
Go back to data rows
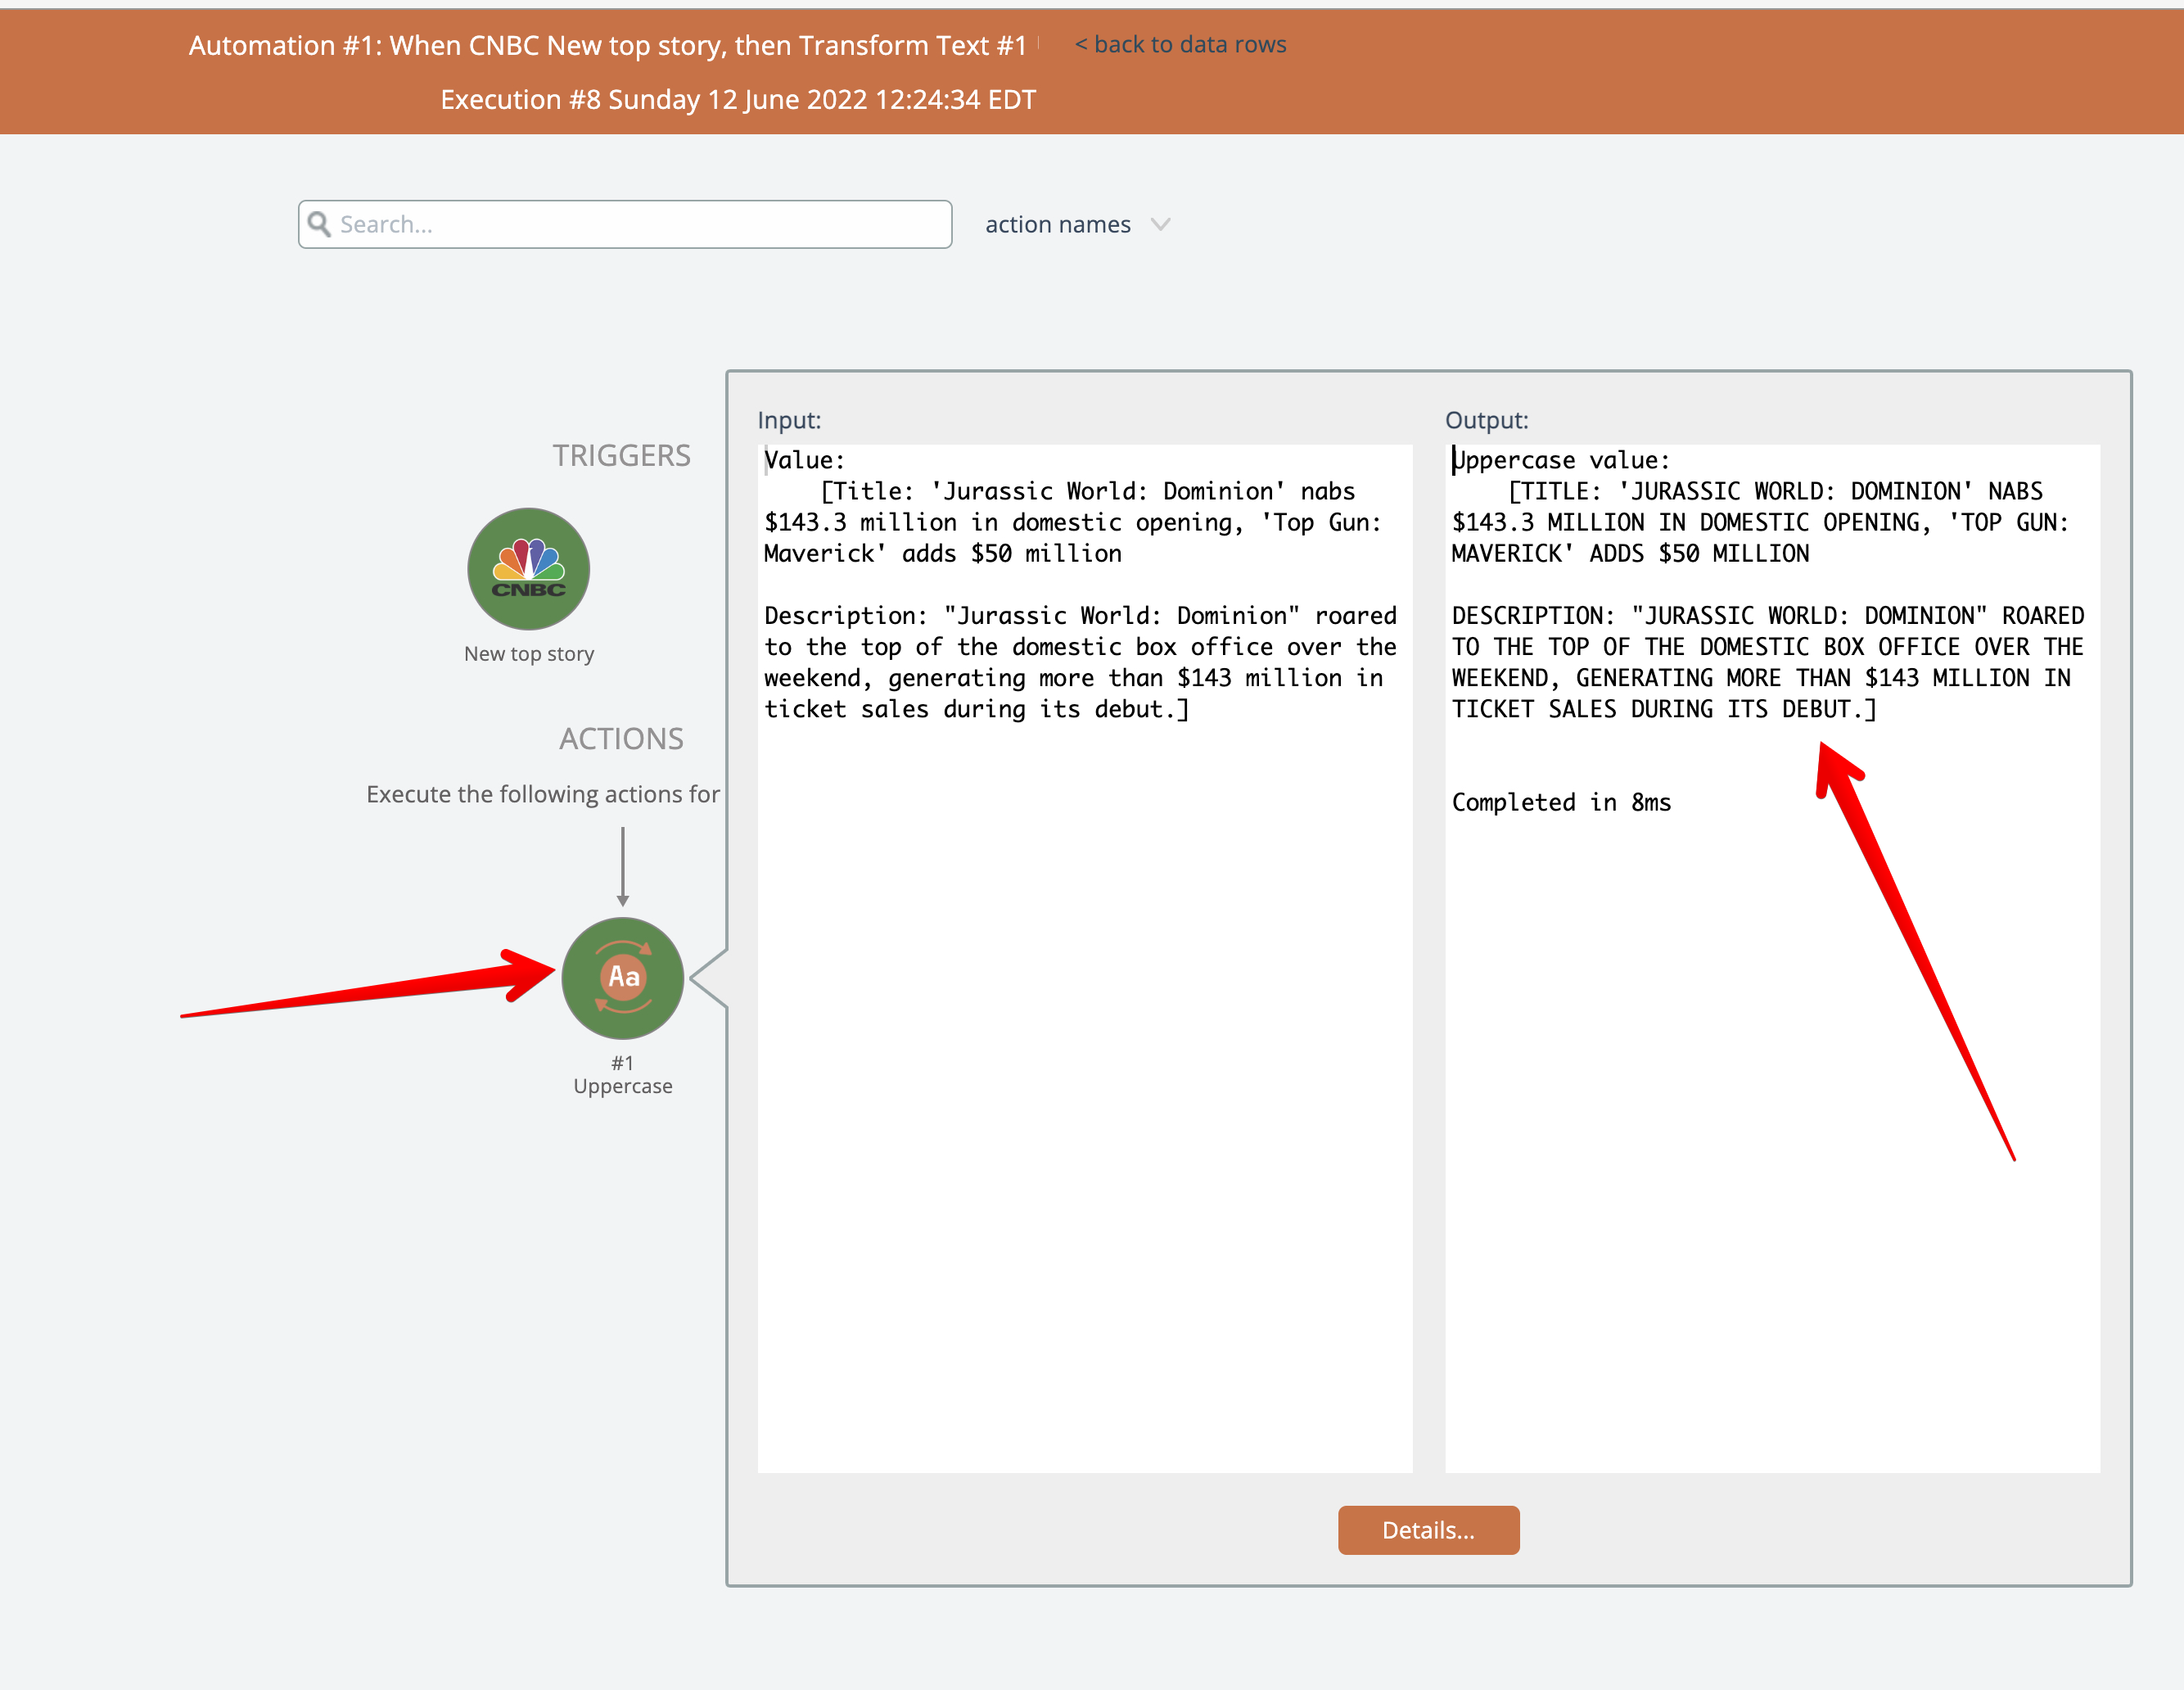tap(1180, 44)
